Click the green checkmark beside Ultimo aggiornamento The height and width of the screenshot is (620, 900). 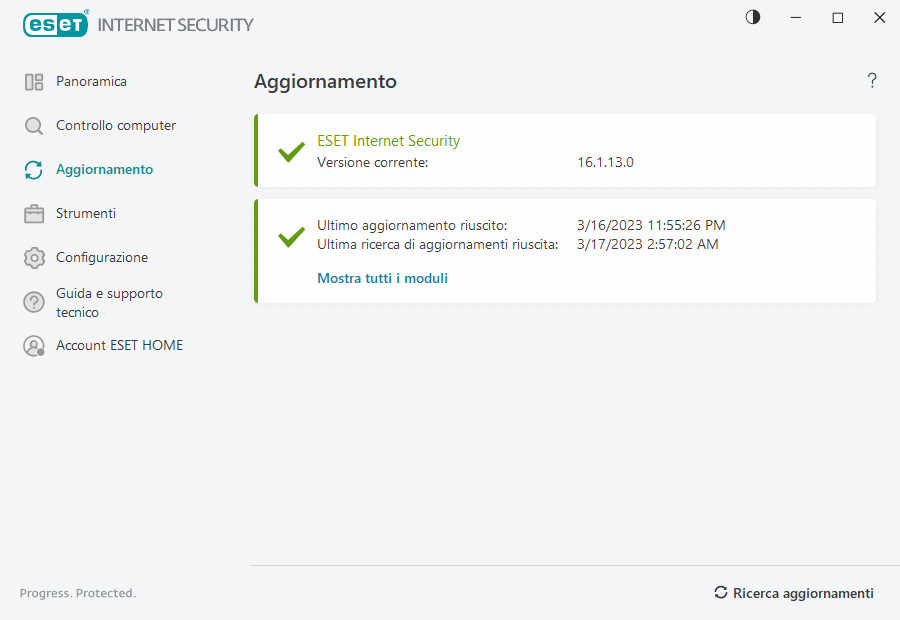click(291, 237)
